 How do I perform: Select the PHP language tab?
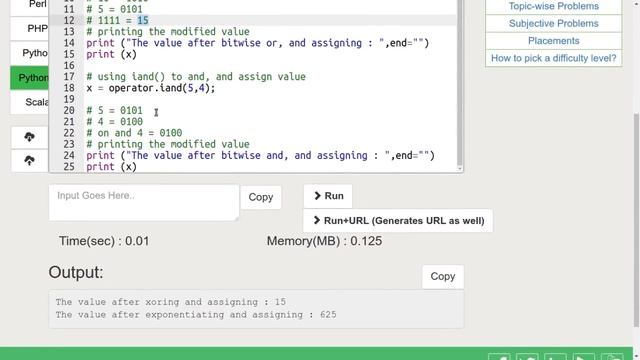[29, 29]
